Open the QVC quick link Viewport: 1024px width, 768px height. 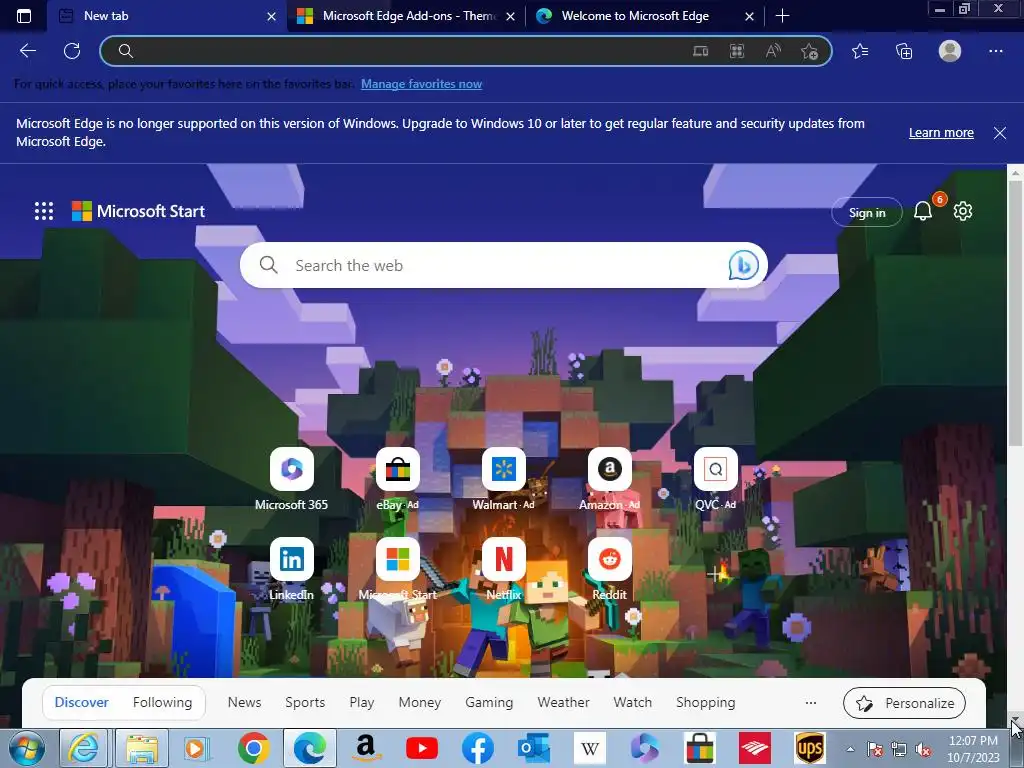click(x=716, y=479)
